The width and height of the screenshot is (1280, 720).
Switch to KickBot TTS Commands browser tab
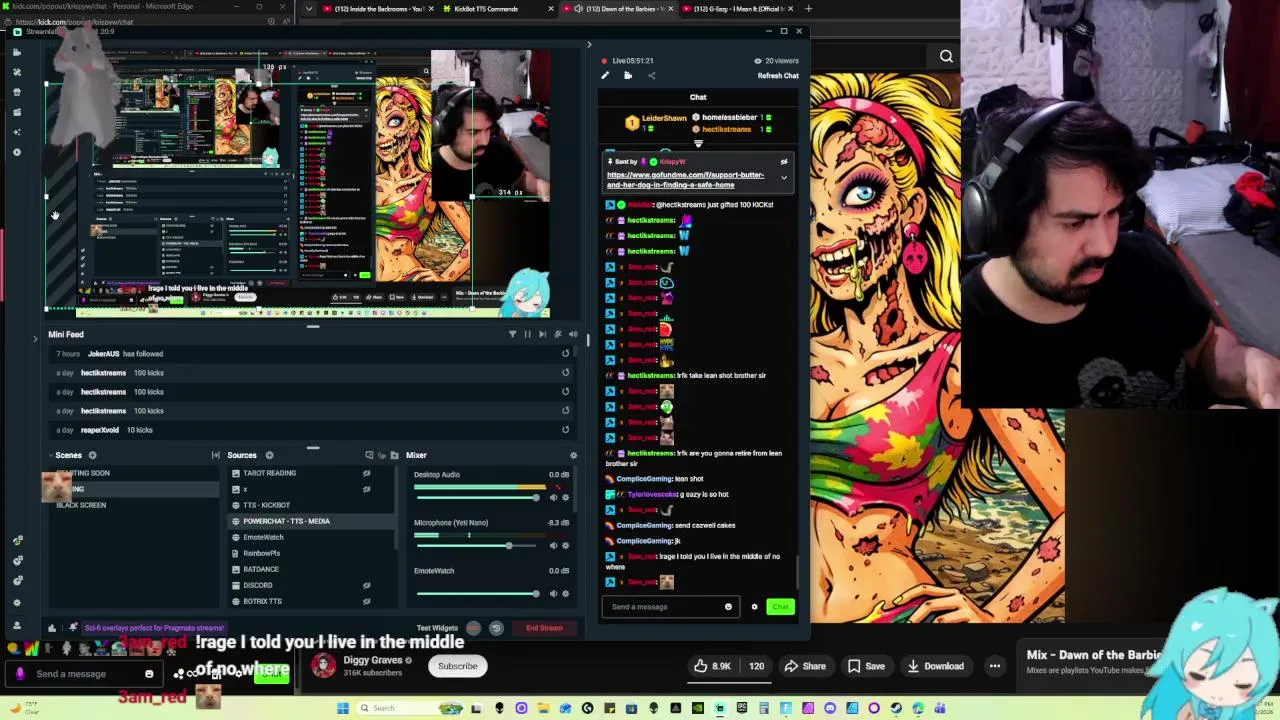click(494, 9)
